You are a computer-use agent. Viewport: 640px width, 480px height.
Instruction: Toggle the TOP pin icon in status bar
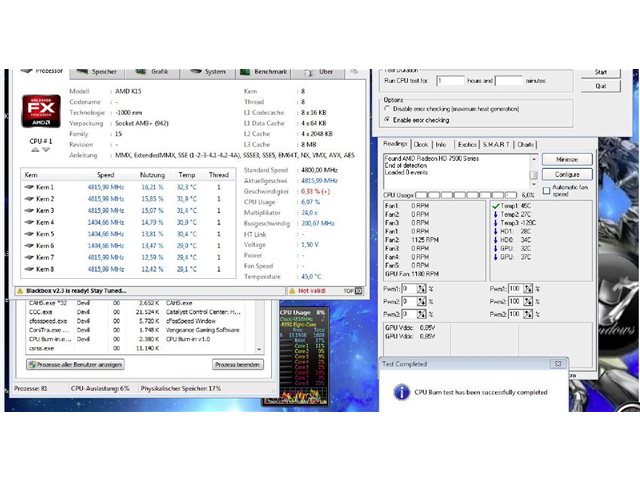[358, 291]
